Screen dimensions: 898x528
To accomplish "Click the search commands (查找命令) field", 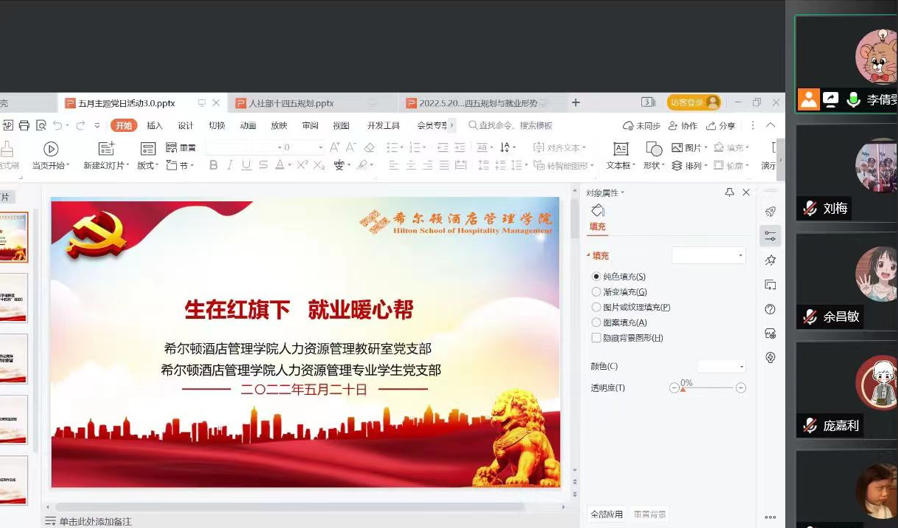I will 511,125.
